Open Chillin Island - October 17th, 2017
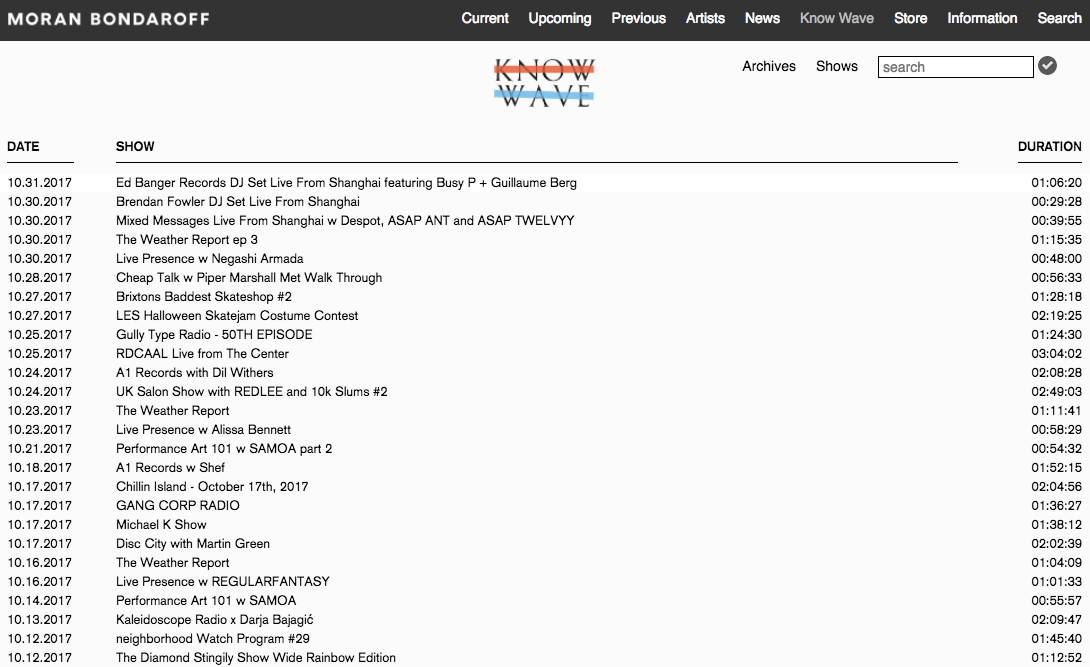The image size is (1090, 667). (x=212, y=486)
